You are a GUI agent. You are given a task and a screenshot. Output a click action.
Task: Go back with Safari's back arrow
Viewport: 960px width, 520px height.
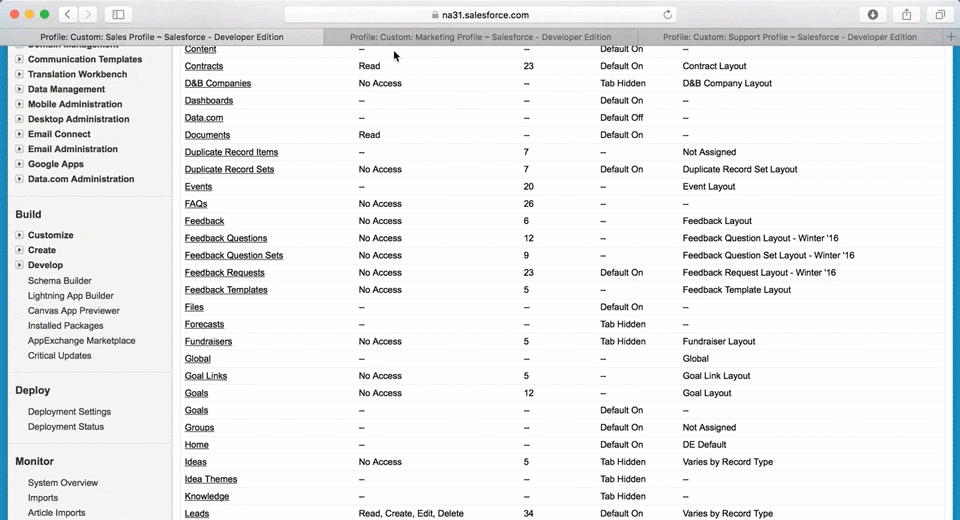click(68, 14)
